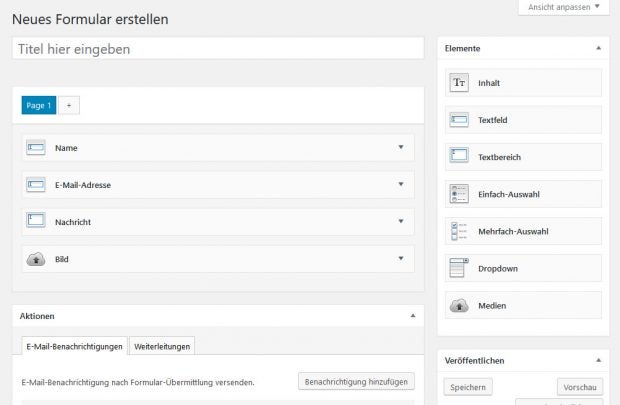
Task: Choose the Textbereich element icon
Action: coord(459,157)
